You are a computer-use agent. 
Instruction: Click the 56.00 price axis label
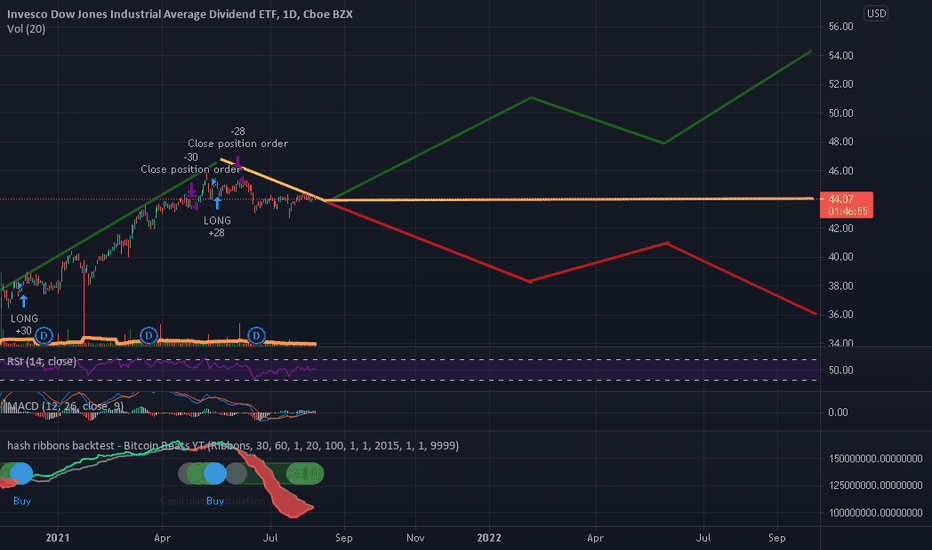click(x=841, y=26)
